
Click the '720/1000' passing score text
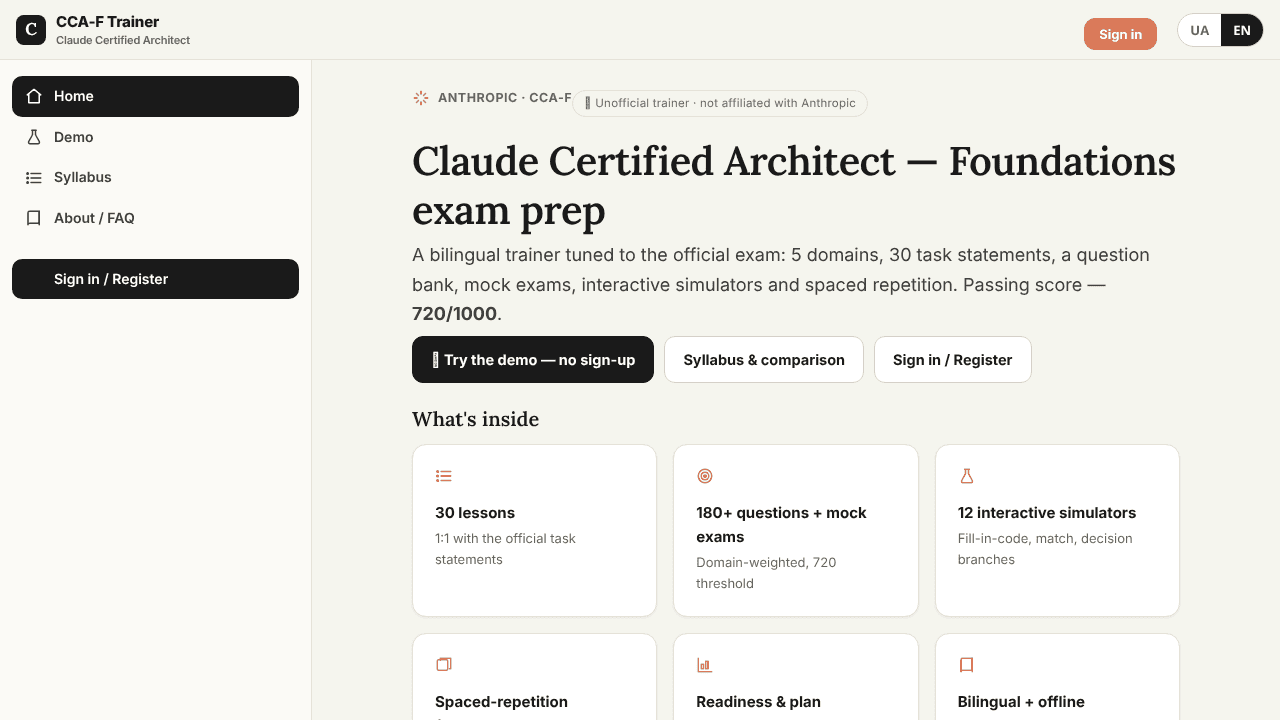455,314
